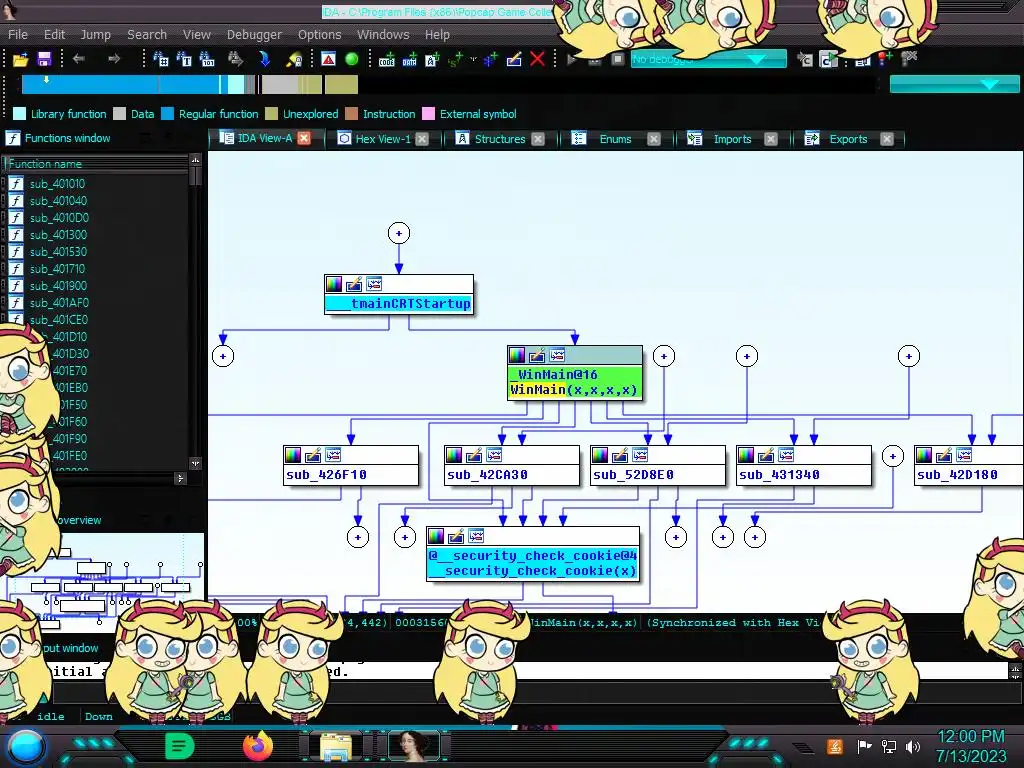Select sub_401300 in the Functions window
This screenshot has width=1024, height=768.
58,235
